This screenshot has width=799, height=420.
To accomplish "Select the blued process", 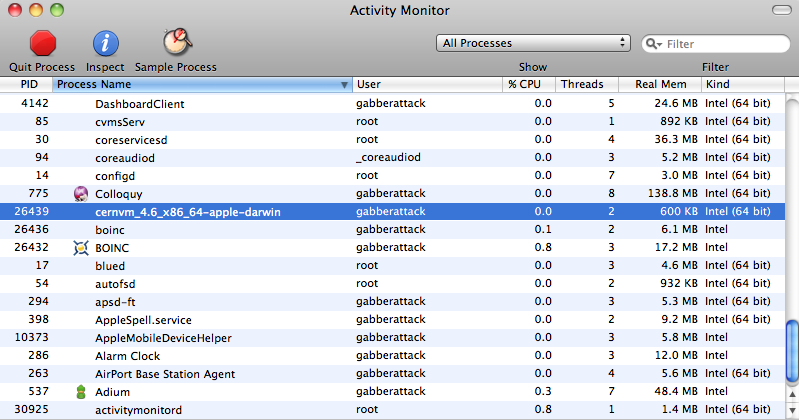I will pyautogui.click(x=110, y=266).
